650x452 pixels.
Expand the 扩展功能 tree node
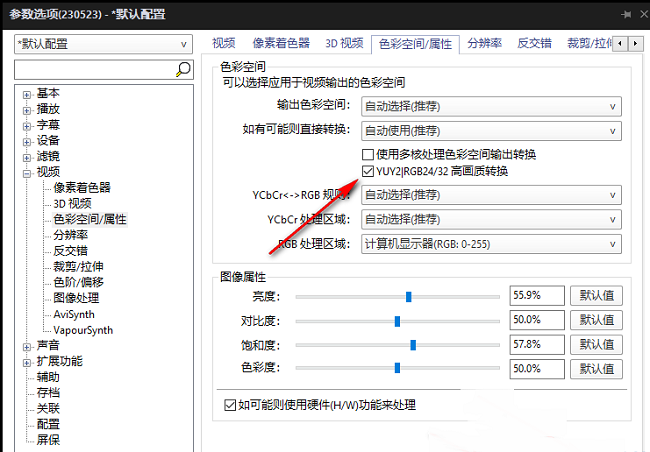coord(27,363)
